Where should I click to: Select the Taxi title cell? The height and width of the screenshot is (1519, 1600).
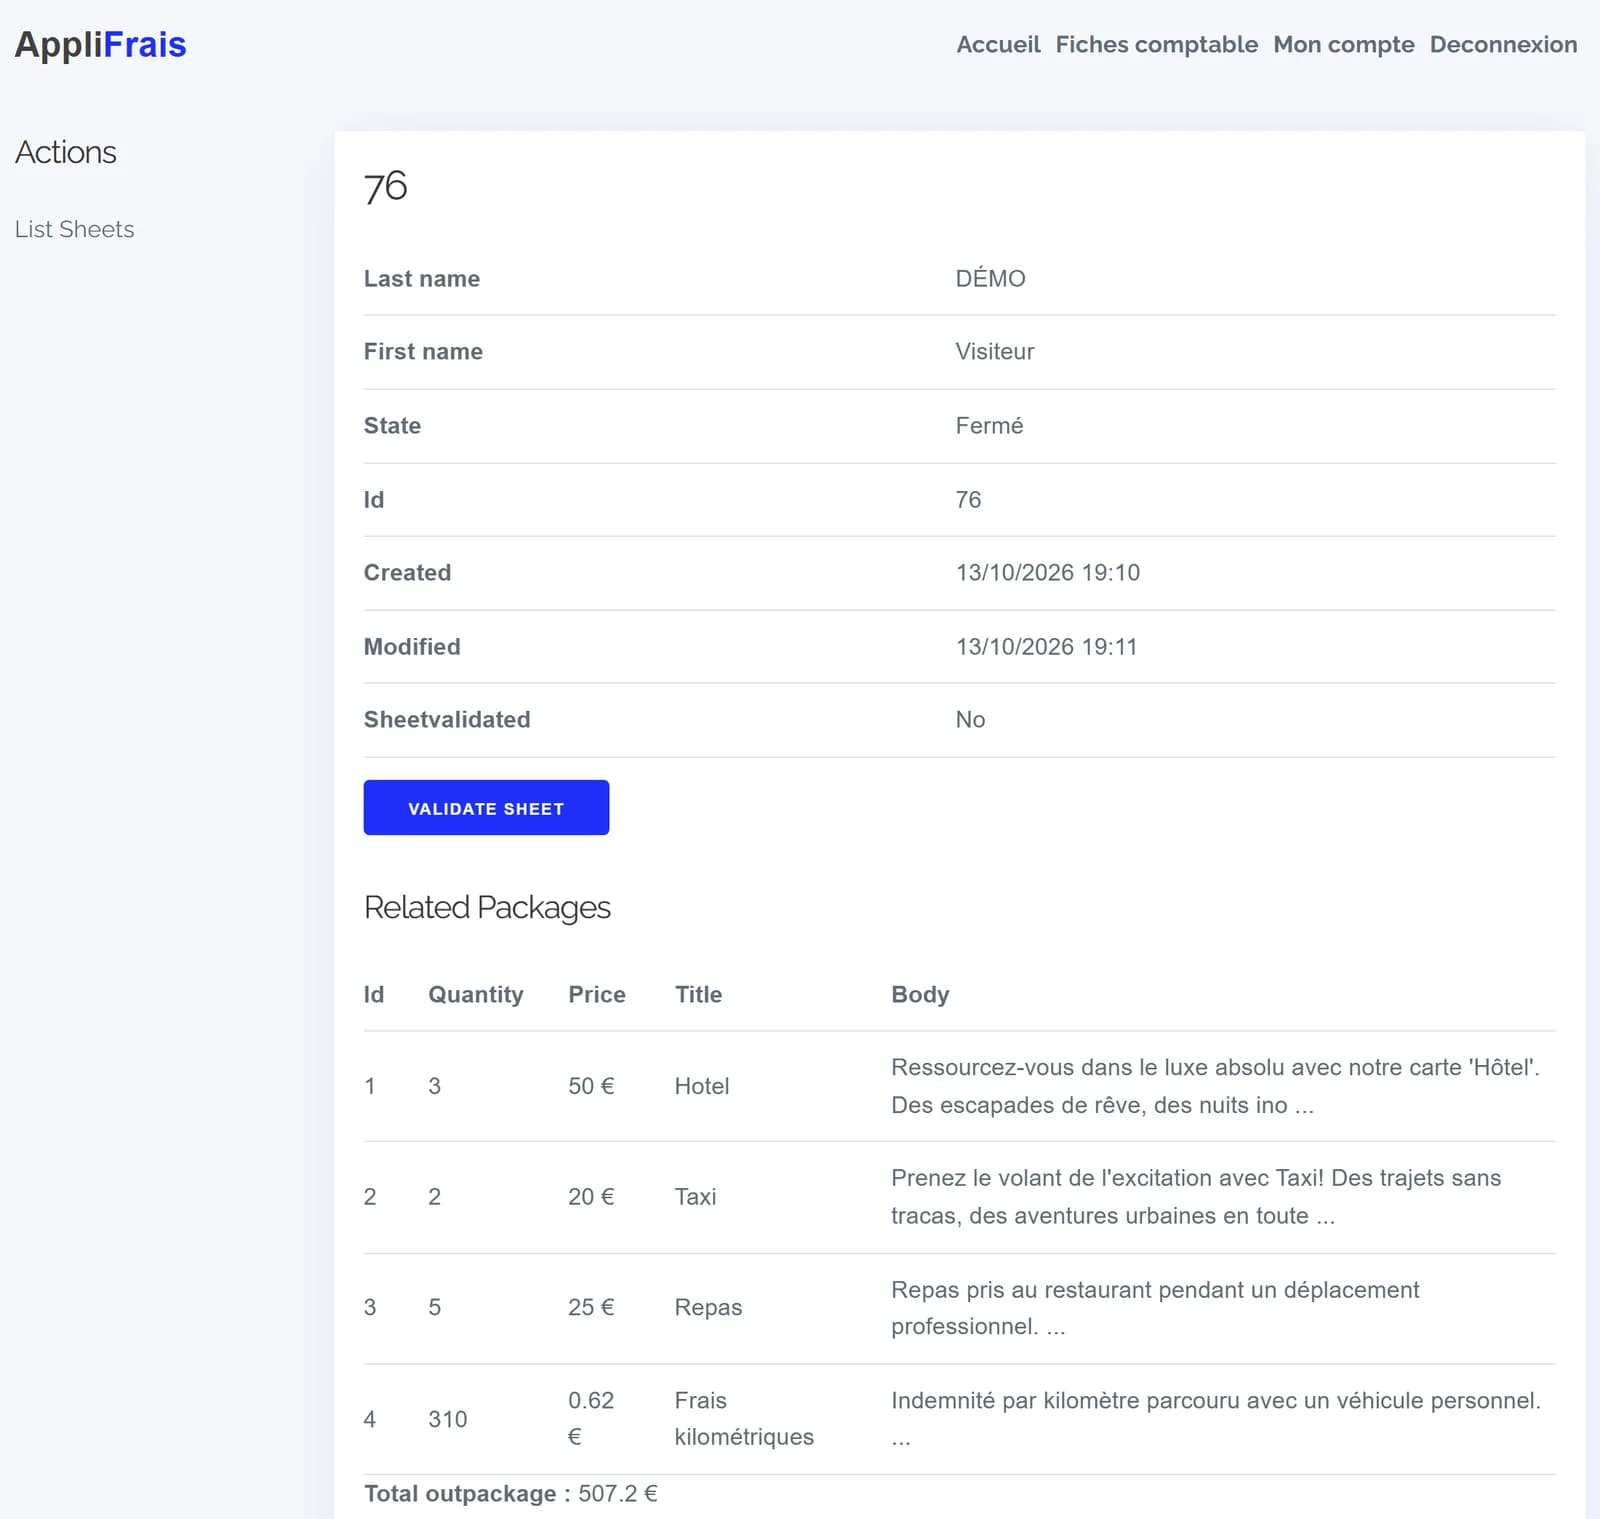(695, 1196)
